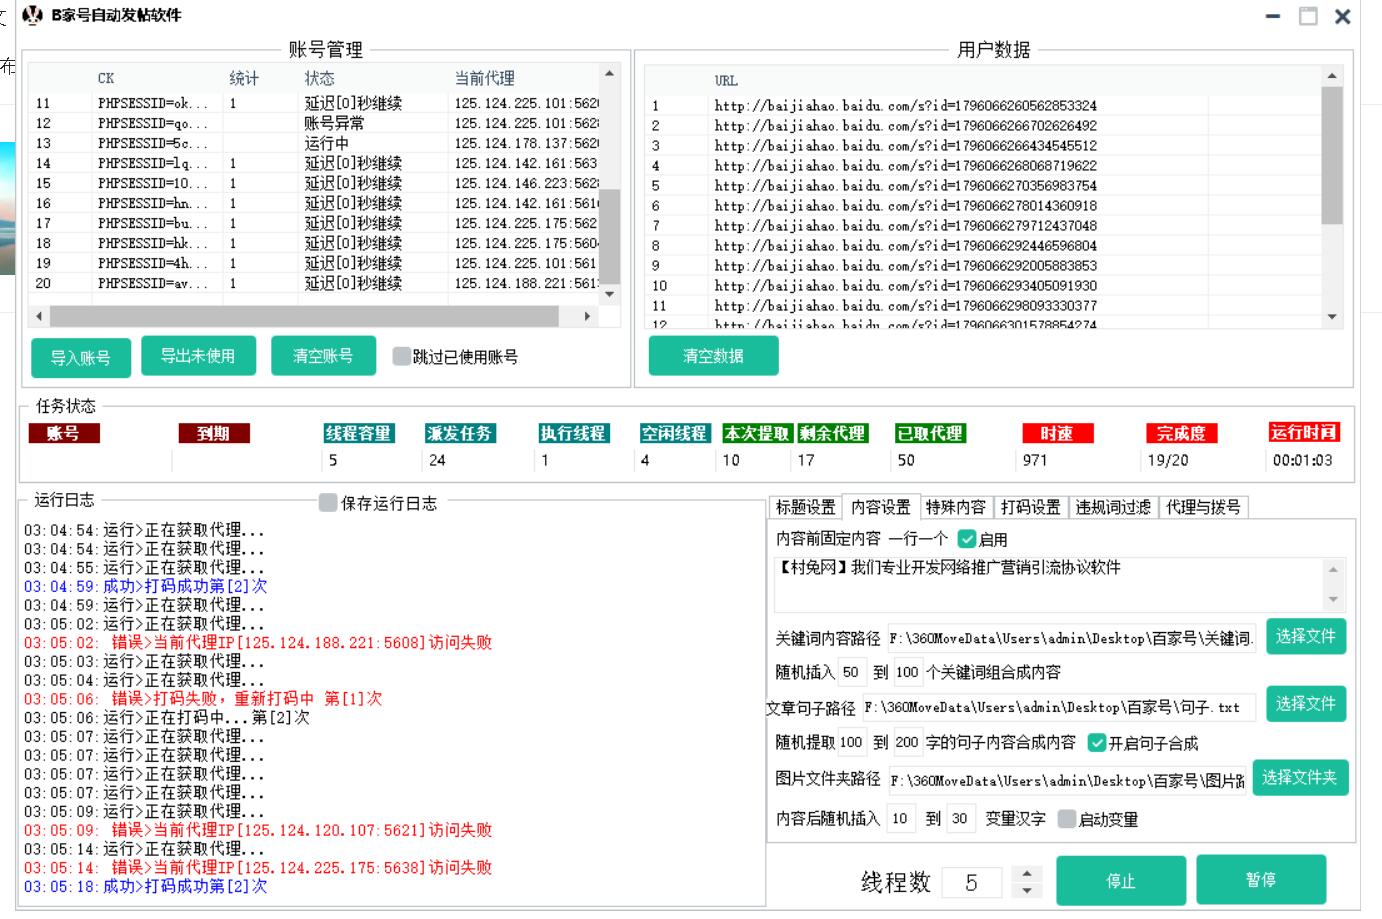Click the 导入账号 button
This screenshot has height=919, width=1382.
coord(81,357)
